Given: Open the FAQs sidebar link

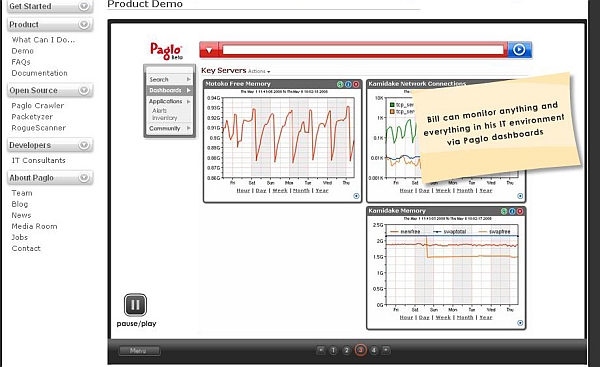Looking at the screenshot, I should [x=21, y=62].
